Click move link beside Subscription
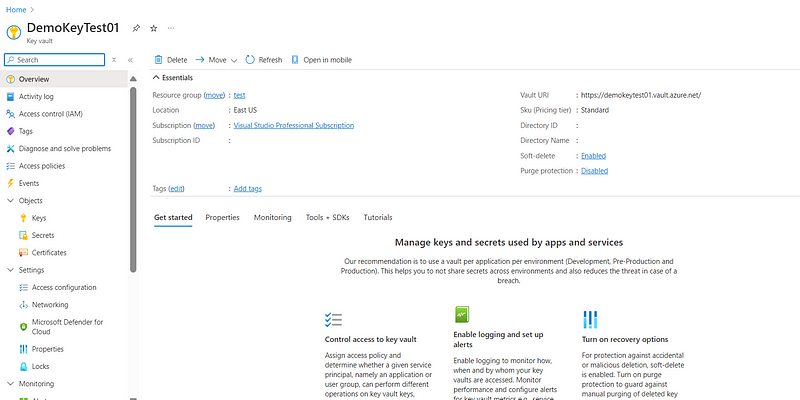The image size is (800, 400). tap(204, 125)
